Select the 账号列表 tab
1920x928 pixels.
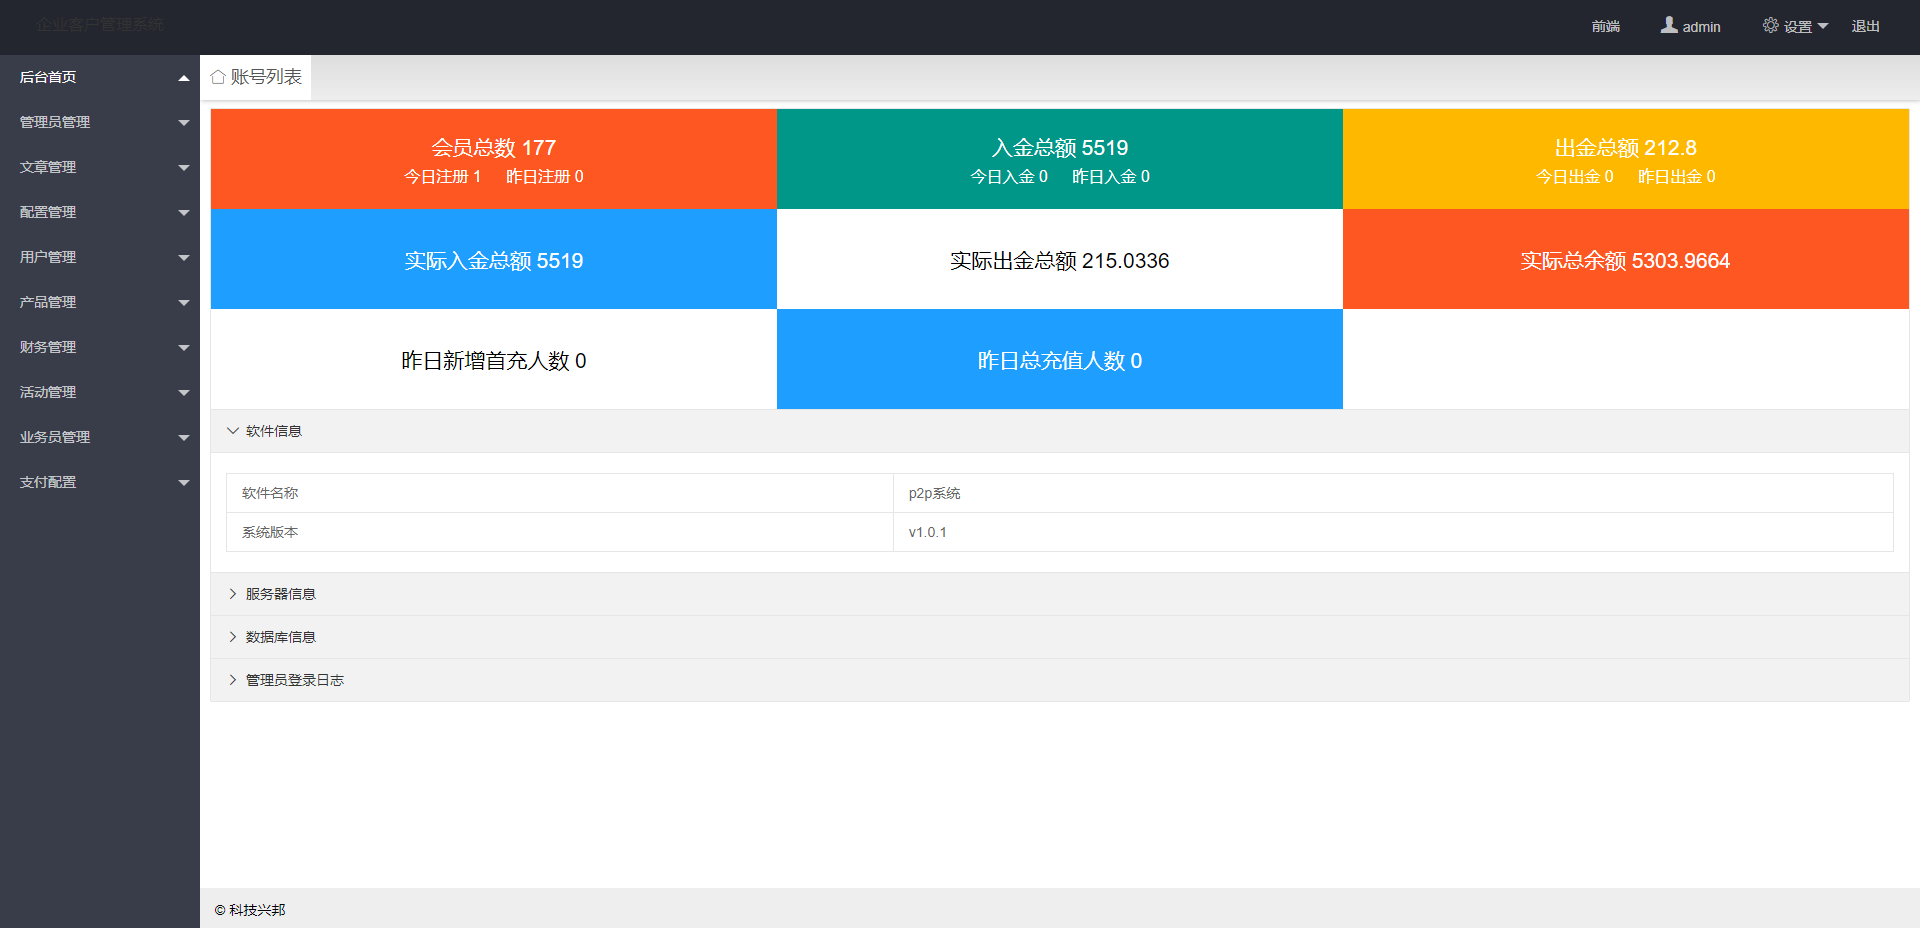click(256, 77)
